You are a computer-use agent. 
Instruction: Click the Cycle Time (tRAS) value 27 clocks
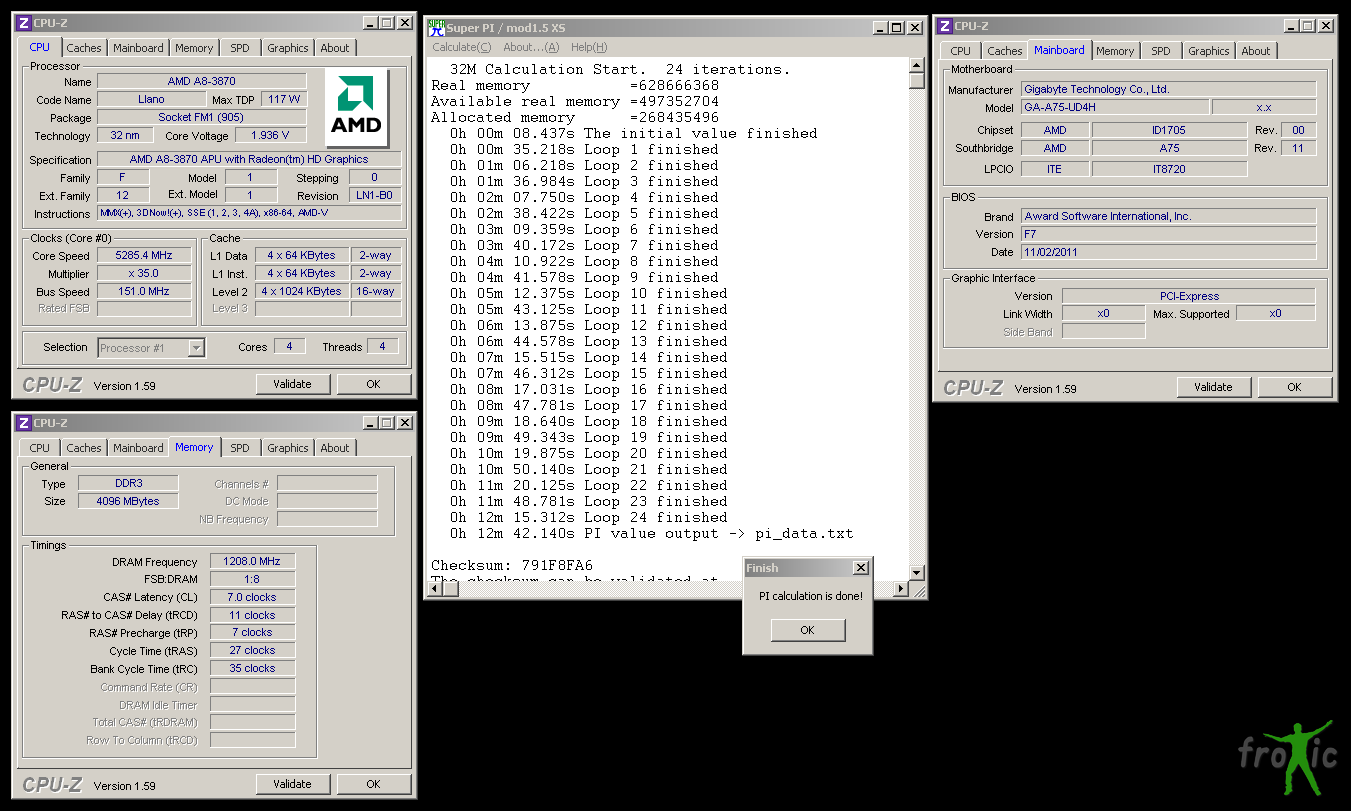pyautogui.click(x=252, y=651)
